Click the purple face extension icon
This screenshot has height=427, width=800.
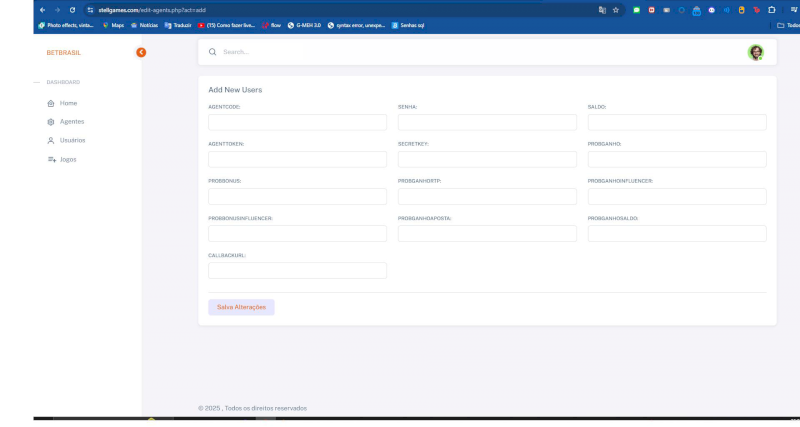pos(712,10)
